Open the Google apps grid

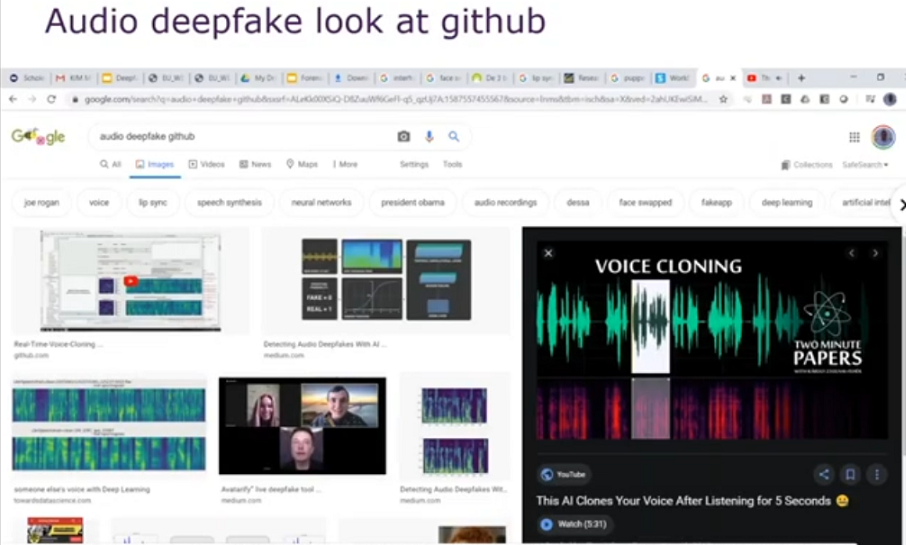click(854, 137)
